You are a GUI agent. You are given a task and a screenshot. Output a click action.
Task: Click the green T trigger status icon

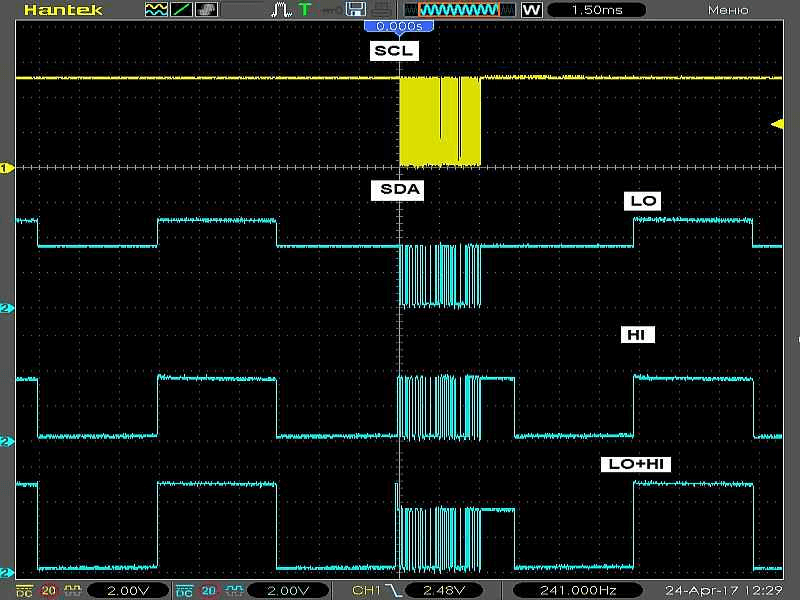(305, 10)
